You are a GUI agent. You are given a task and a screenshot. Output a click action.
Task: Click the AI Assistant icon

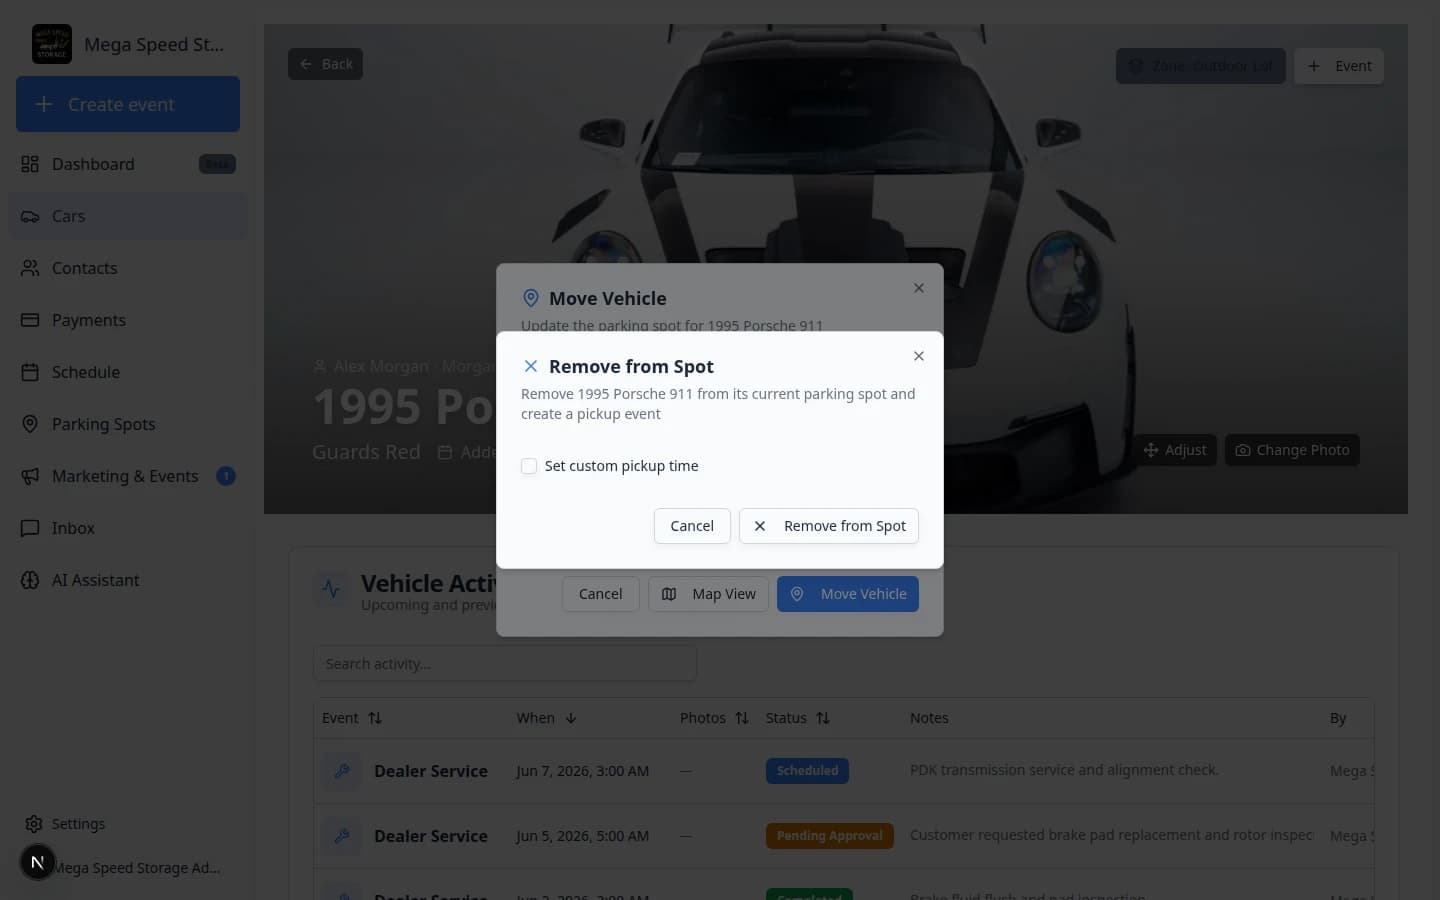(30, 580)
